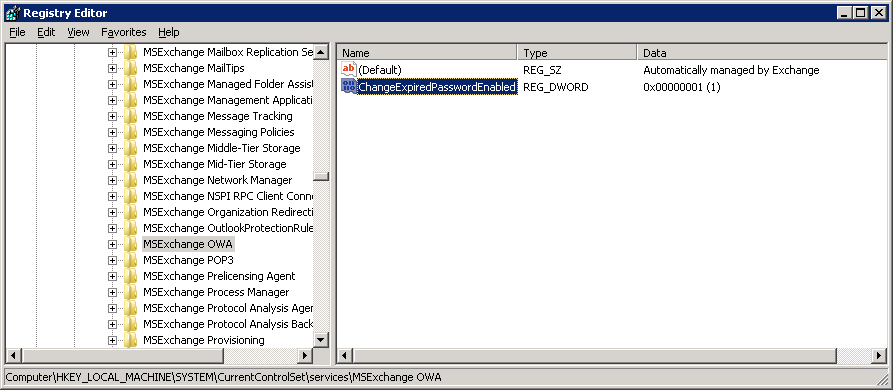Select ChangeExpiredPasswordEnabled value name
This screenshot has width=893, height=390.
[437, 87]
